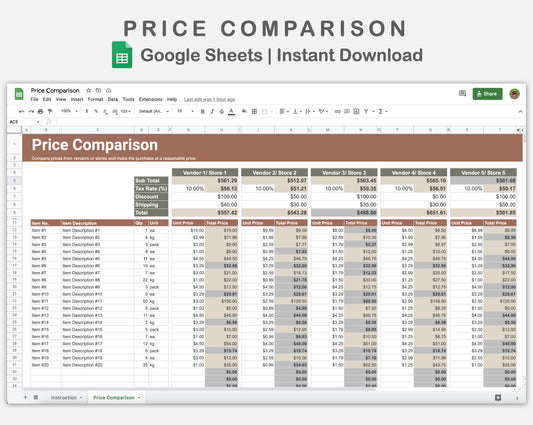The height and width of the screenshot is (425, 533).
Task: Open comment history icon near Share
Action: (462, 94)
